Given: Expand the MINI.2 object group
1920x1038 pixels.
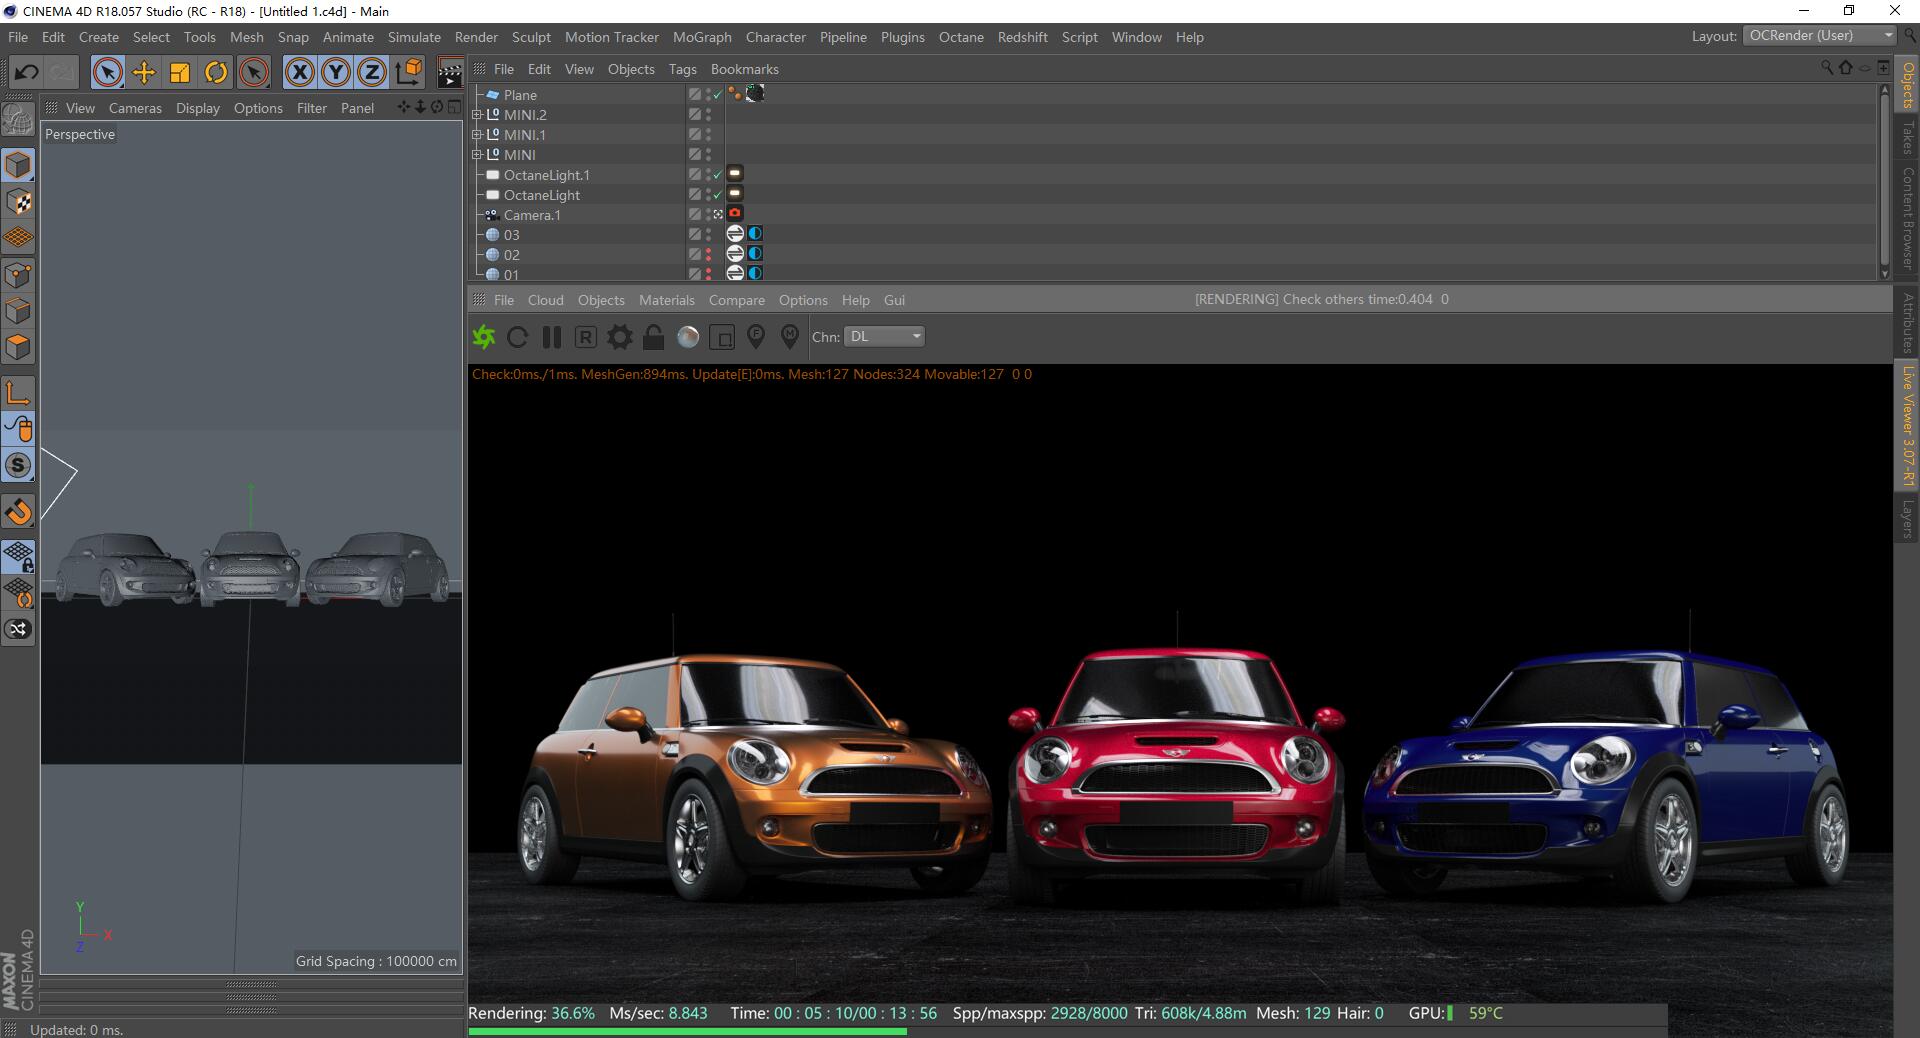Looking at the screenshot, I should coord(477,115).
